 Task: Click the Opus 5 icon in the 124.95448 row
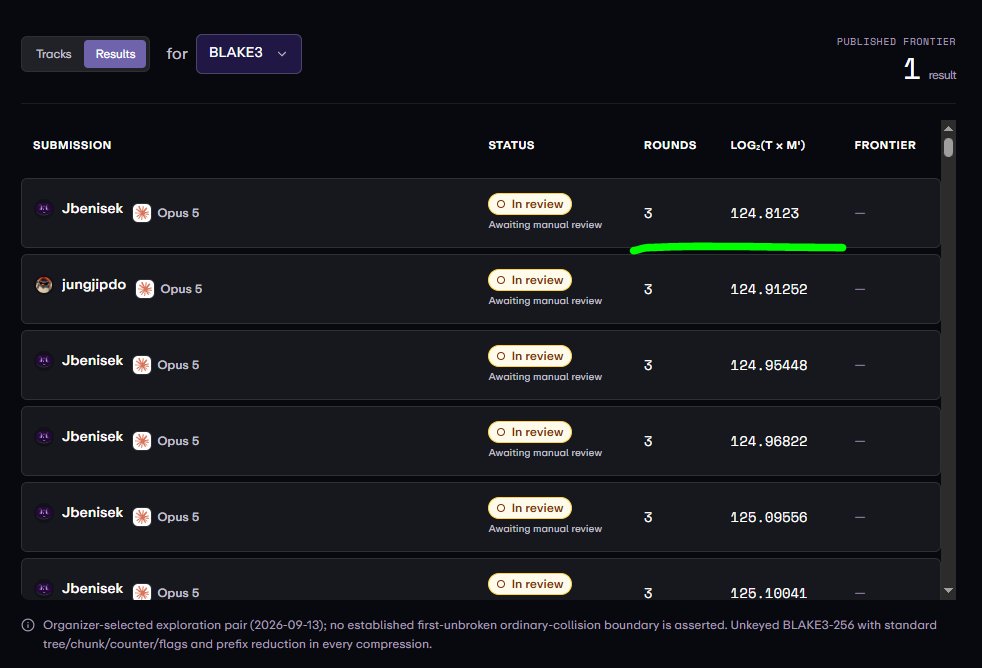(x=142, y=365)
